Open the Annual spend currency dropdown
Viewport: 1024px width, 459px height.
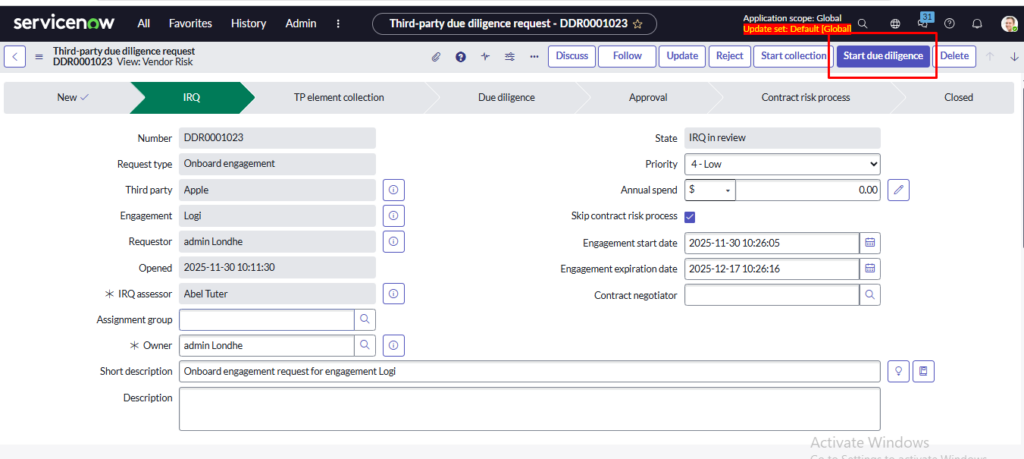[x=710, y=190]
